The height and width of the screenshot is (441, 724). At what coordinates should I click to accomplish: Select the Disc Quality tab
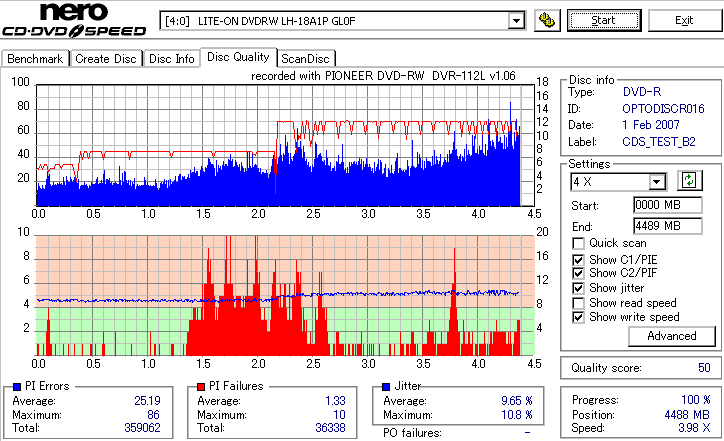click(x=238, y=57)
